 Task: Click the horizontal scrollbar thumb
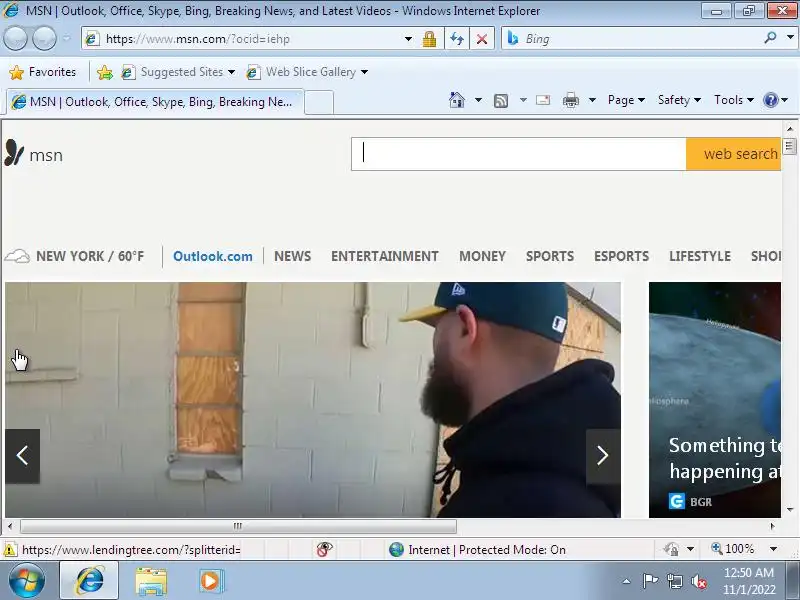(x=238, y=526)
